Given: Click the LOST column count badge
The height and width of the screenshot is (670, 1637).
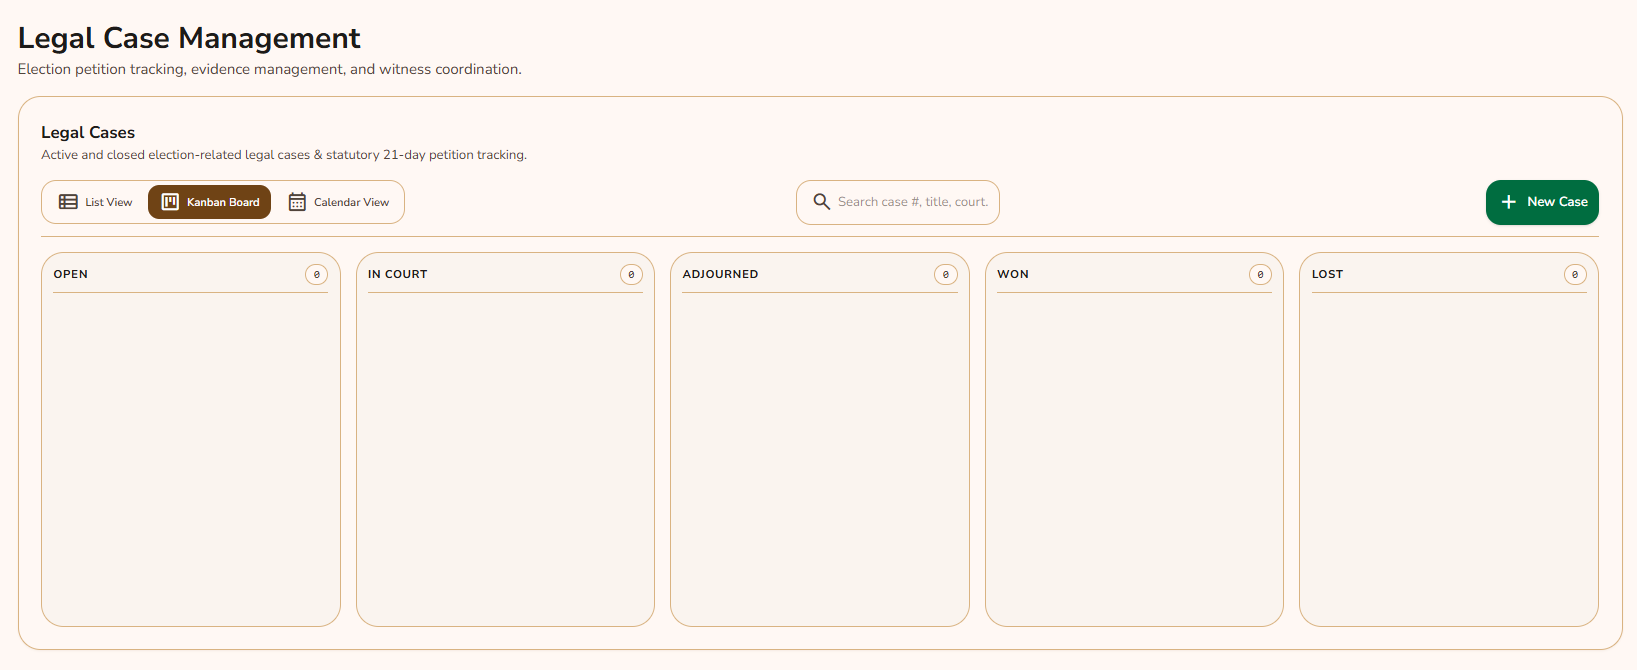Looking at the screenshot, I should point(1575,274).
